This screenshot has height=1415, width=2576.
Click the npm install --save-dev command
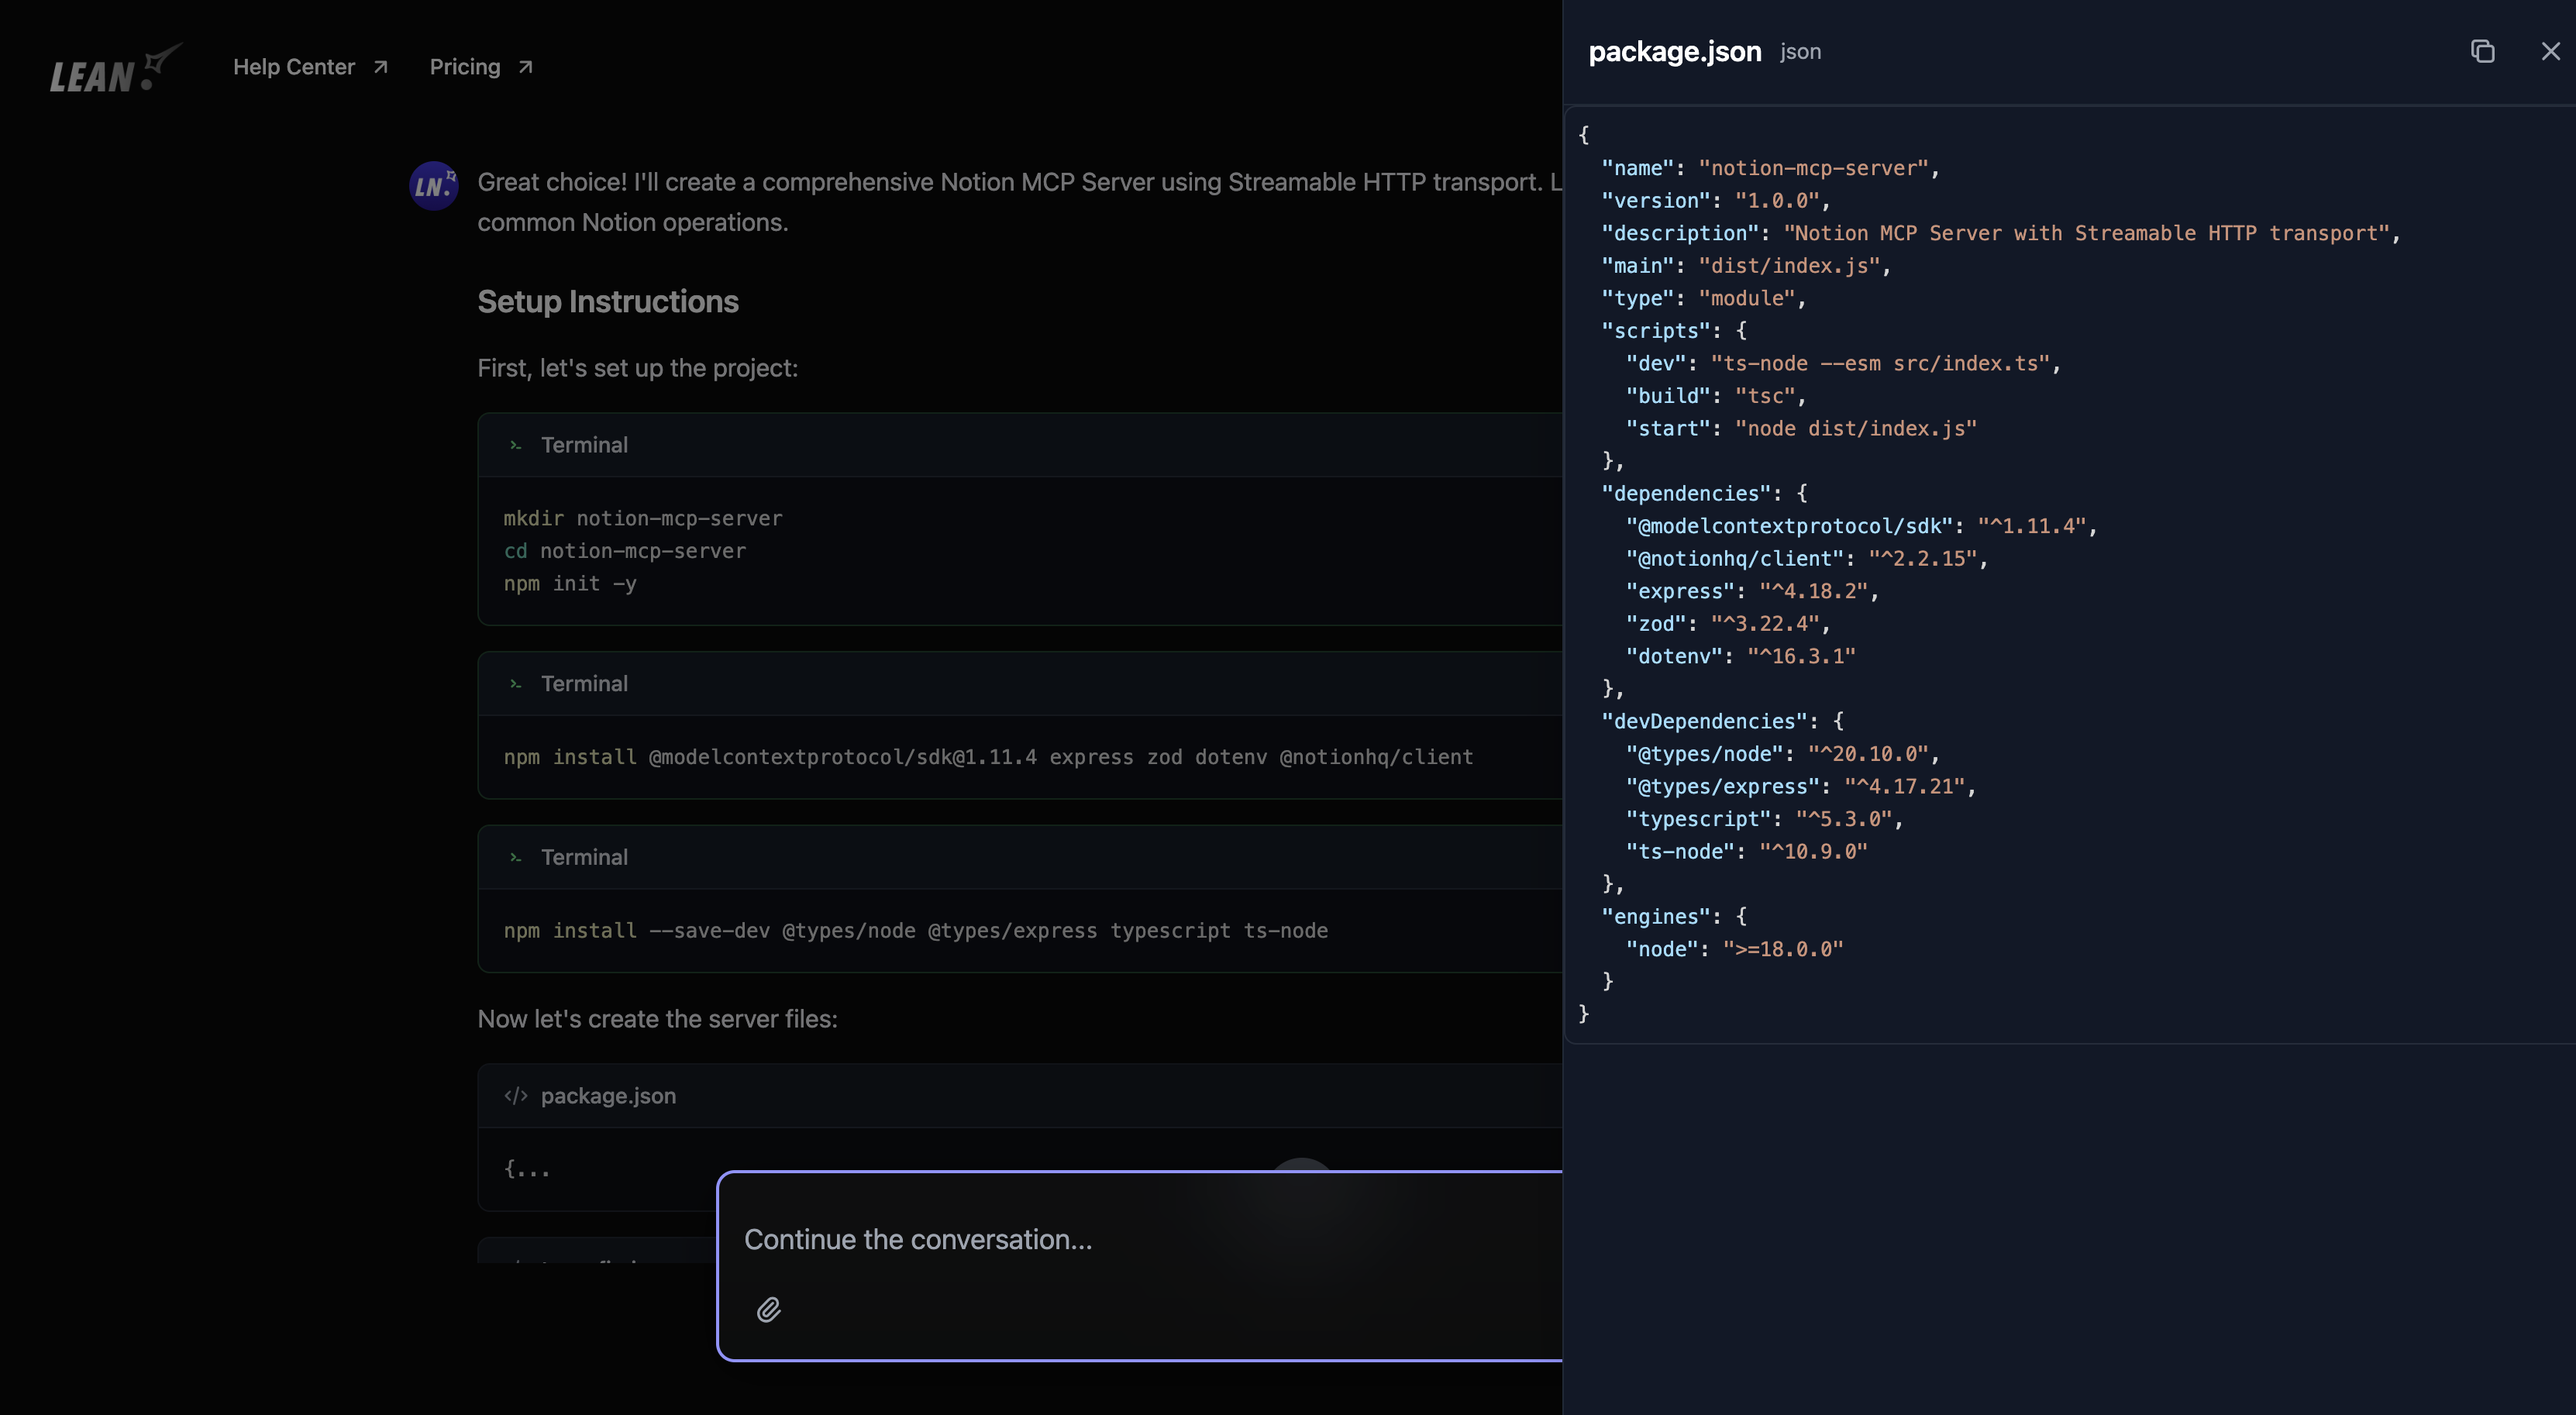915,931
